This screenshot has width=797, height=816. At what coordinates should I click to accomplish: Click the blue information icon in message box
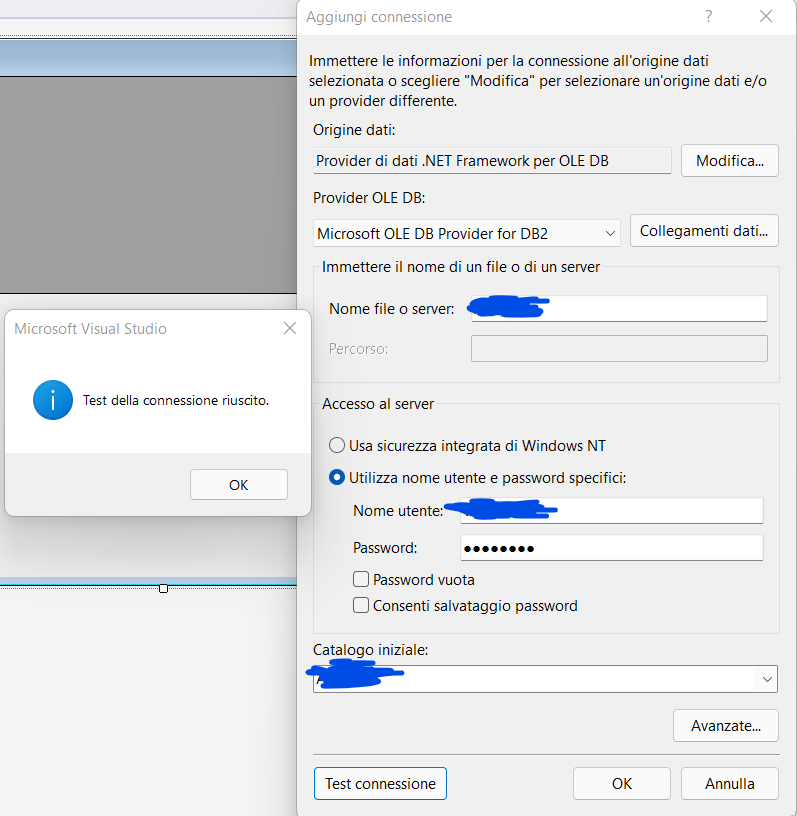pyautogui.click(x=52, y=400)
